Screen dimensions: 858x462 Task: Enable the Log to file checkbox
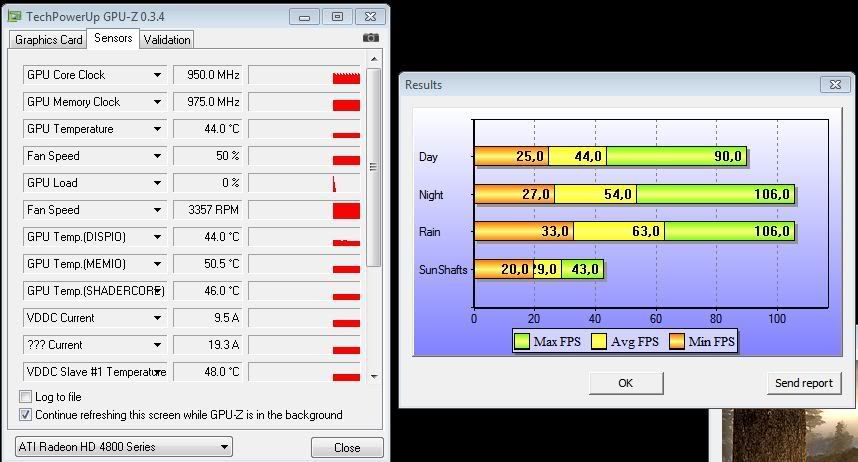26,397
